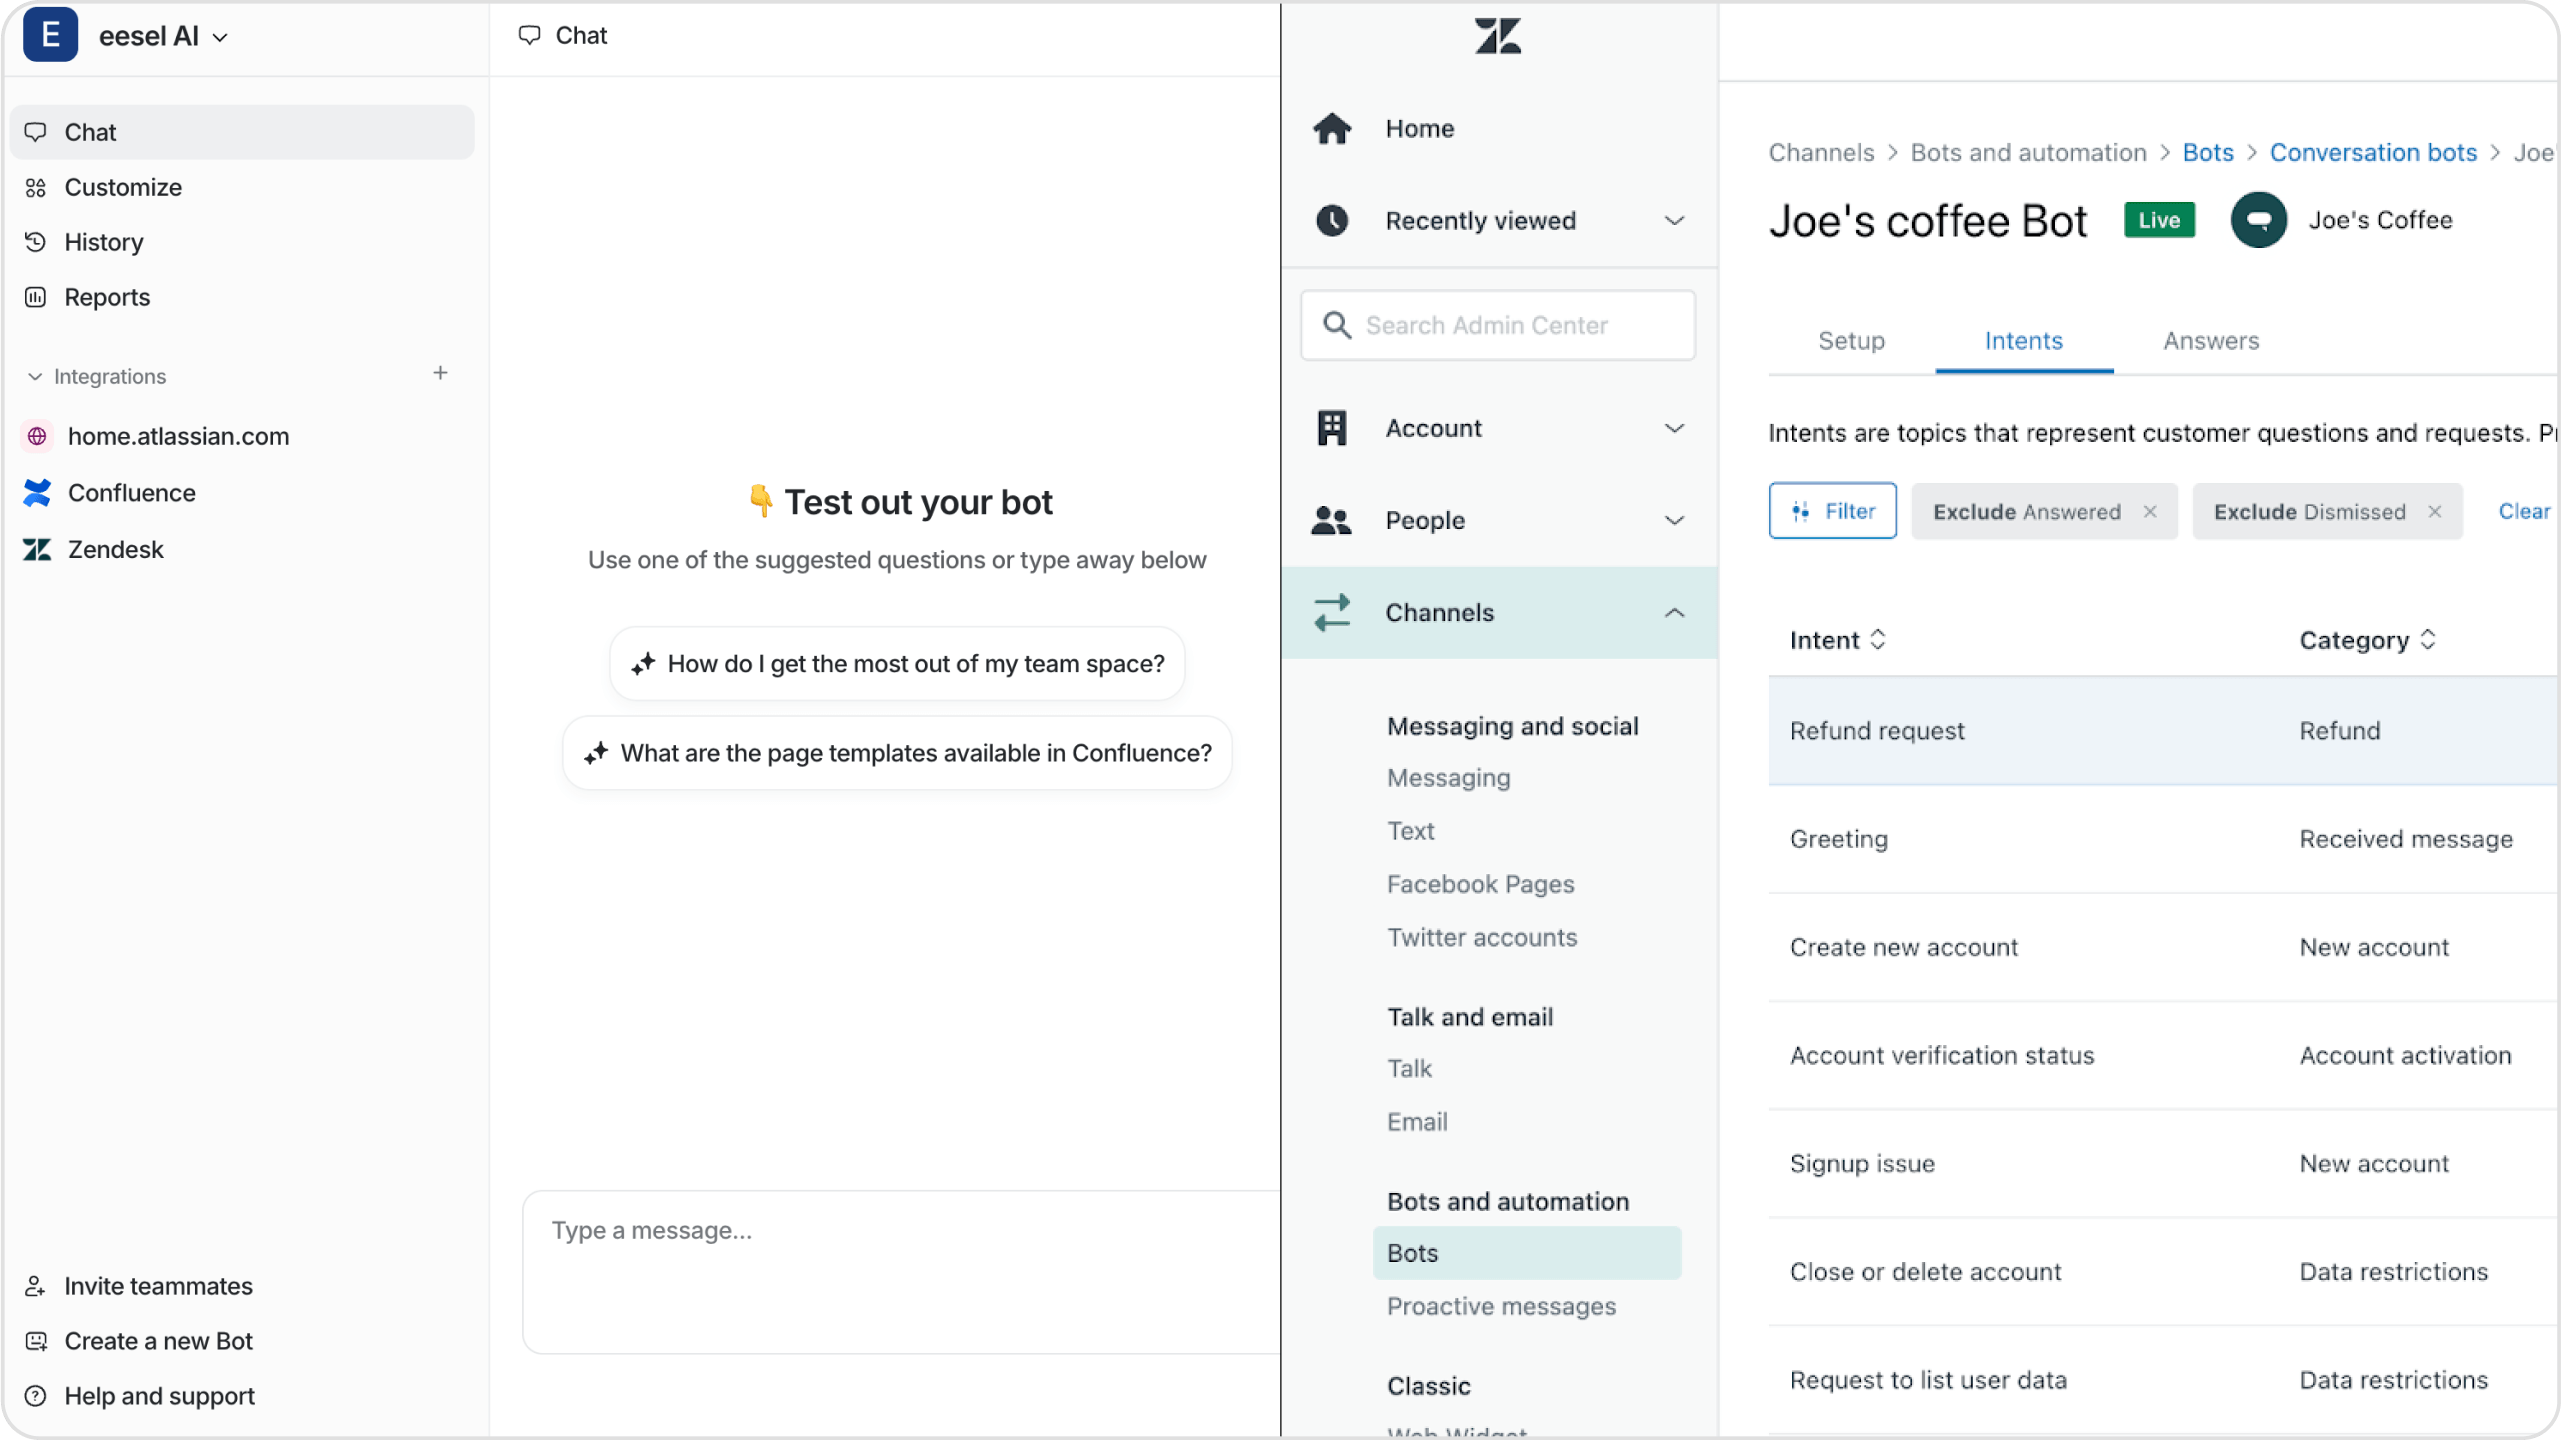2561x1440 pixels.
Task: Click the Type a message input
Action: 901,1271
